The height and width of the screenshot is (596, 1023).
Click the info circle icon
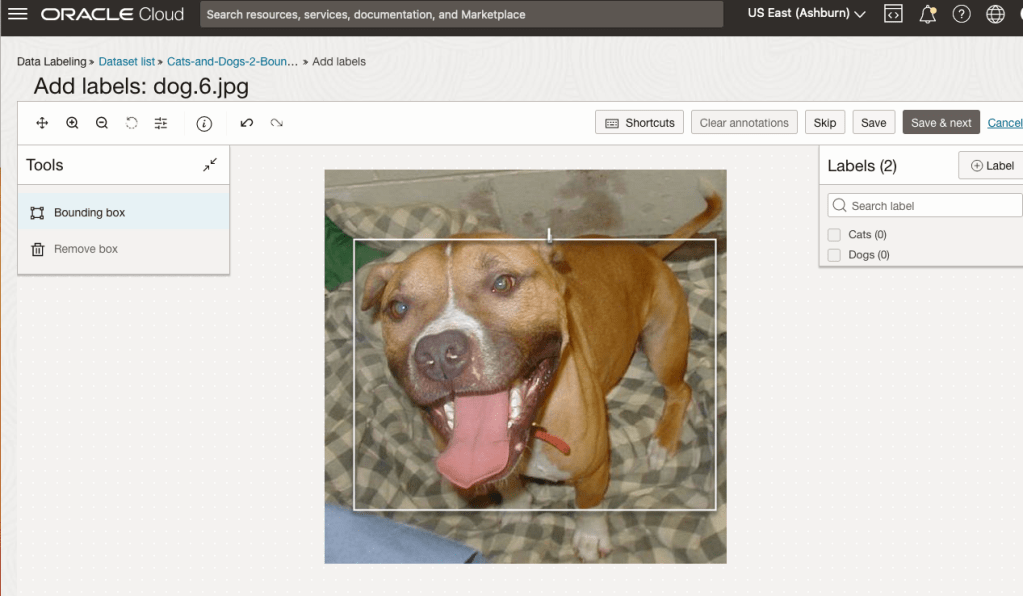(x=204, y=123)
